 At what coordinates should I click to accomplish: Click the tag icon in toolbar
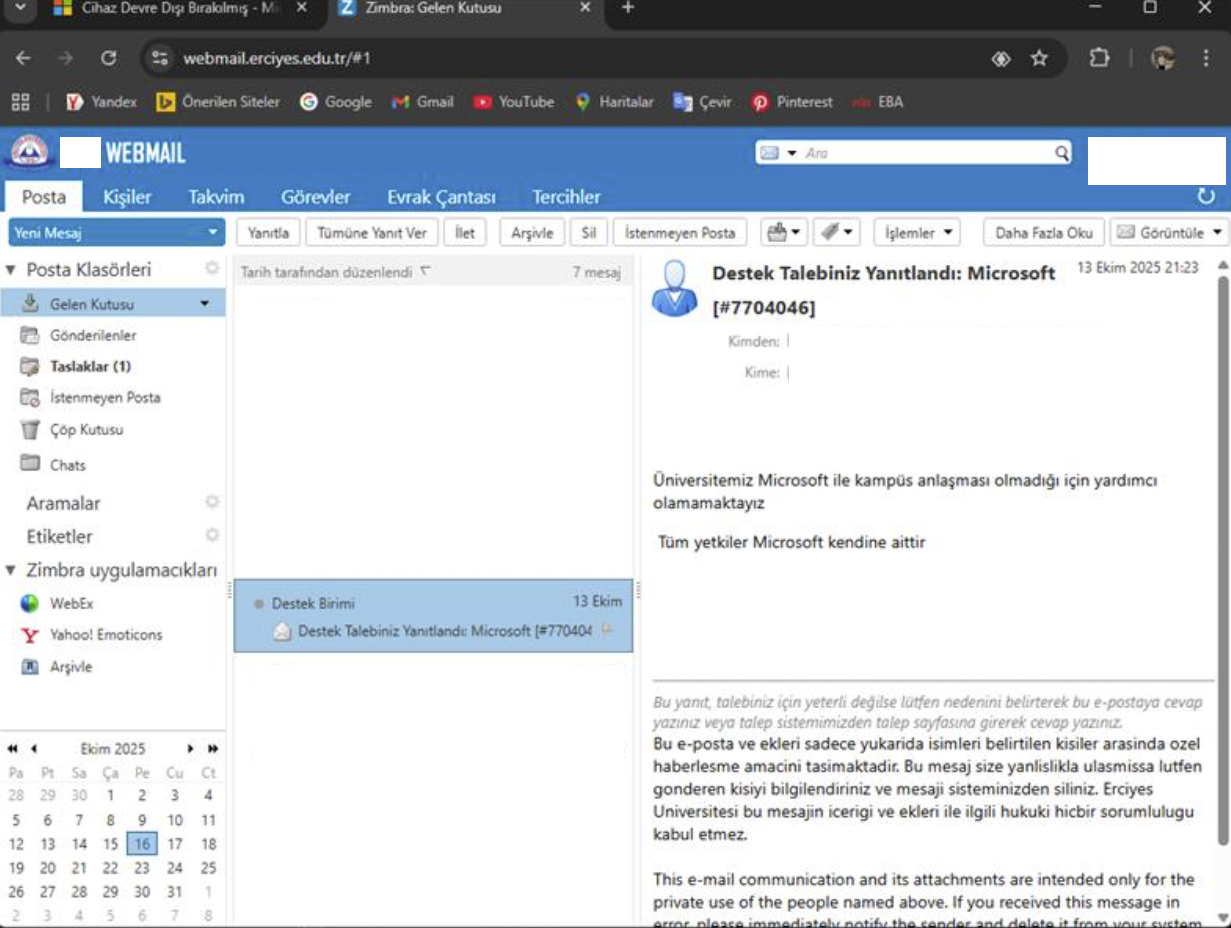pos(829,232)
